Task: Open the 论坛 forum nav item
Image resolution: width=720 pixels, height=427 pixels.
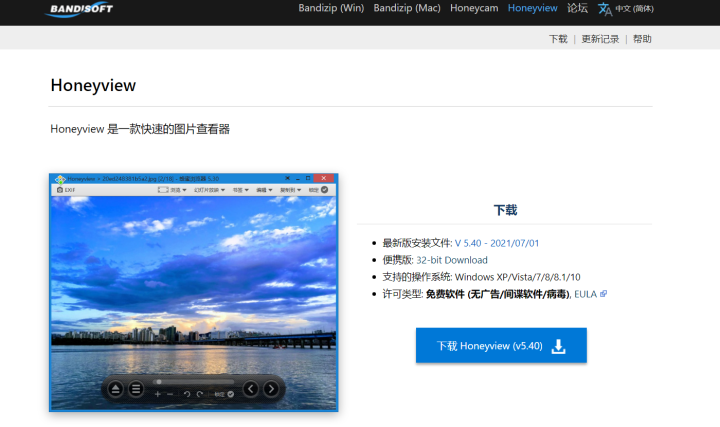Action: 577,8
